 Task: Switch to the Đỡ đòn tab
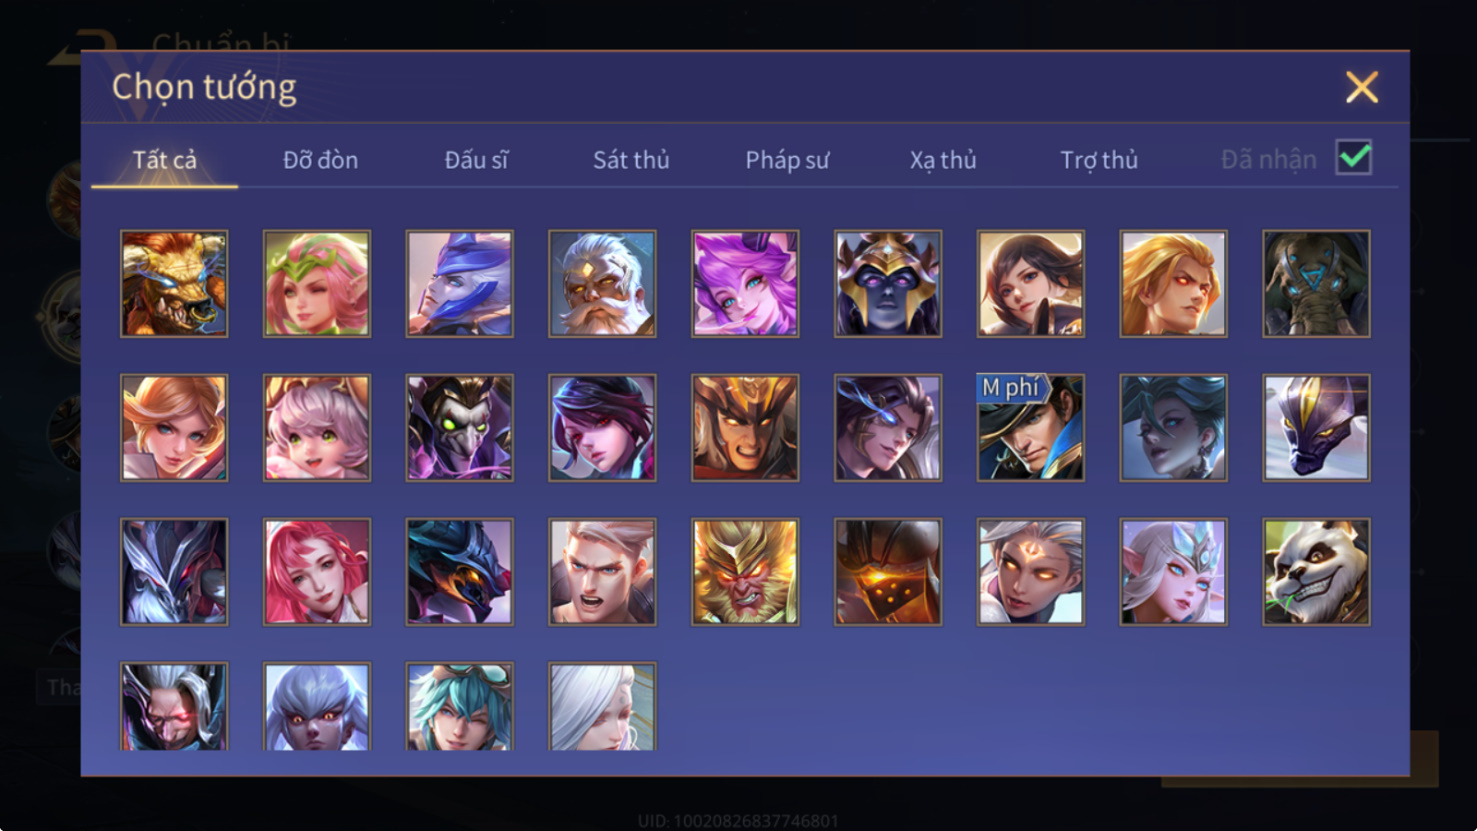pyautogui.click(x=320, y=160)
